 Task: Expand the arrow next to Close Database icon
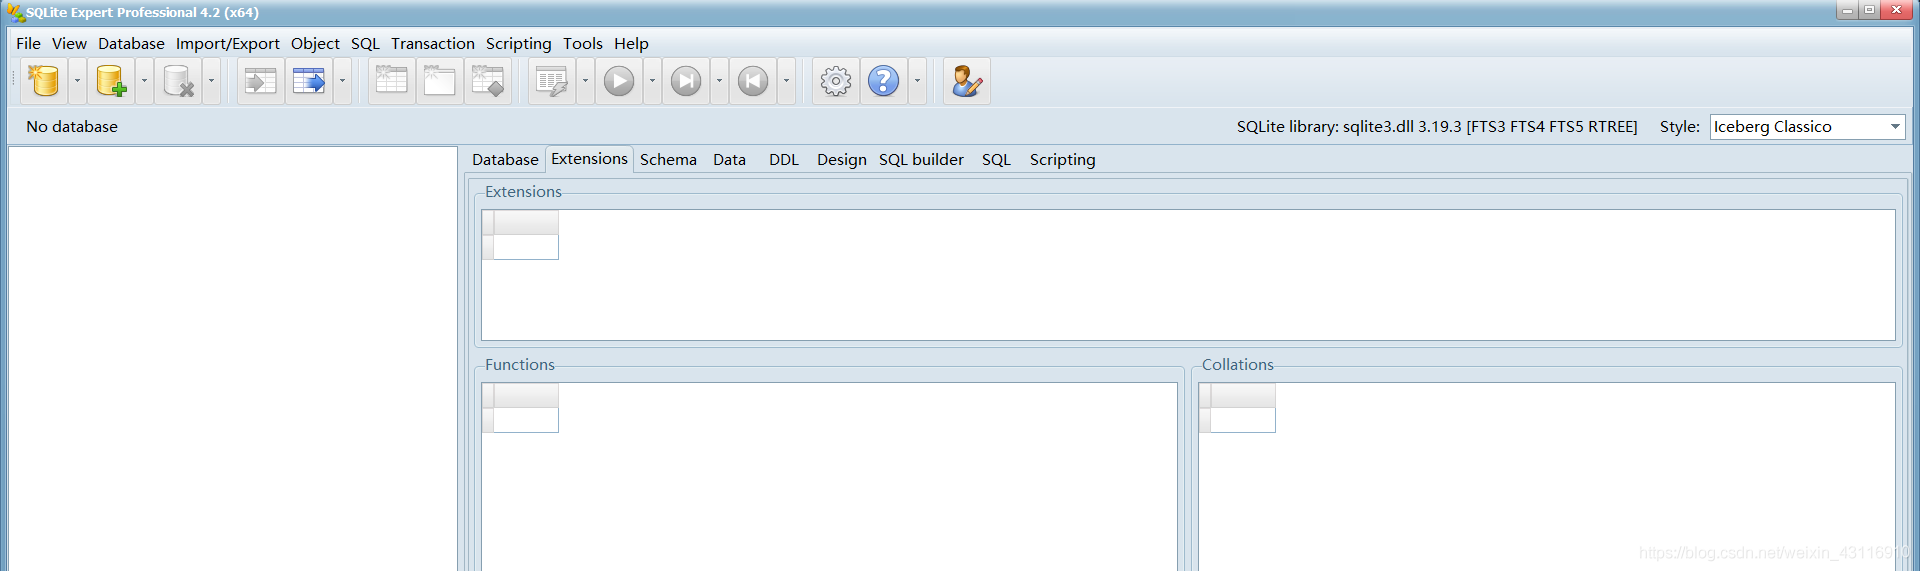[x=211, y=81]
